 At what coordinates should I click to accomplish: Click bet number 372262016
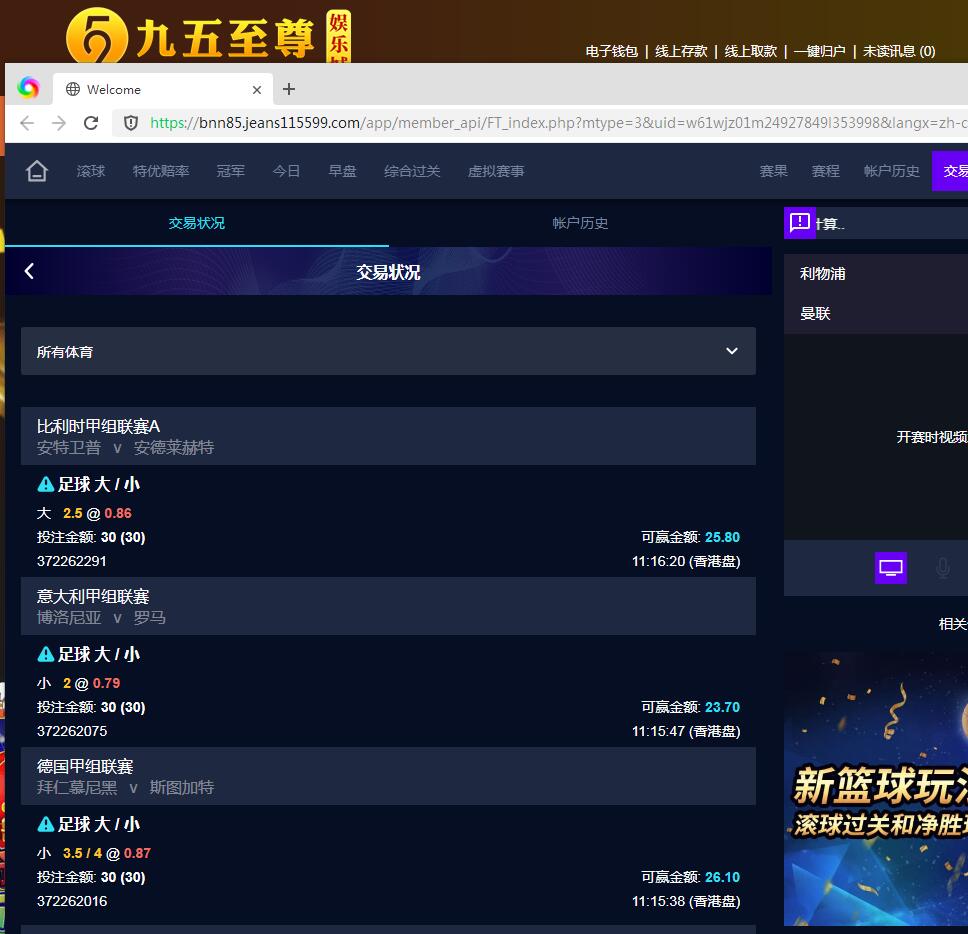tap(72, 901)
